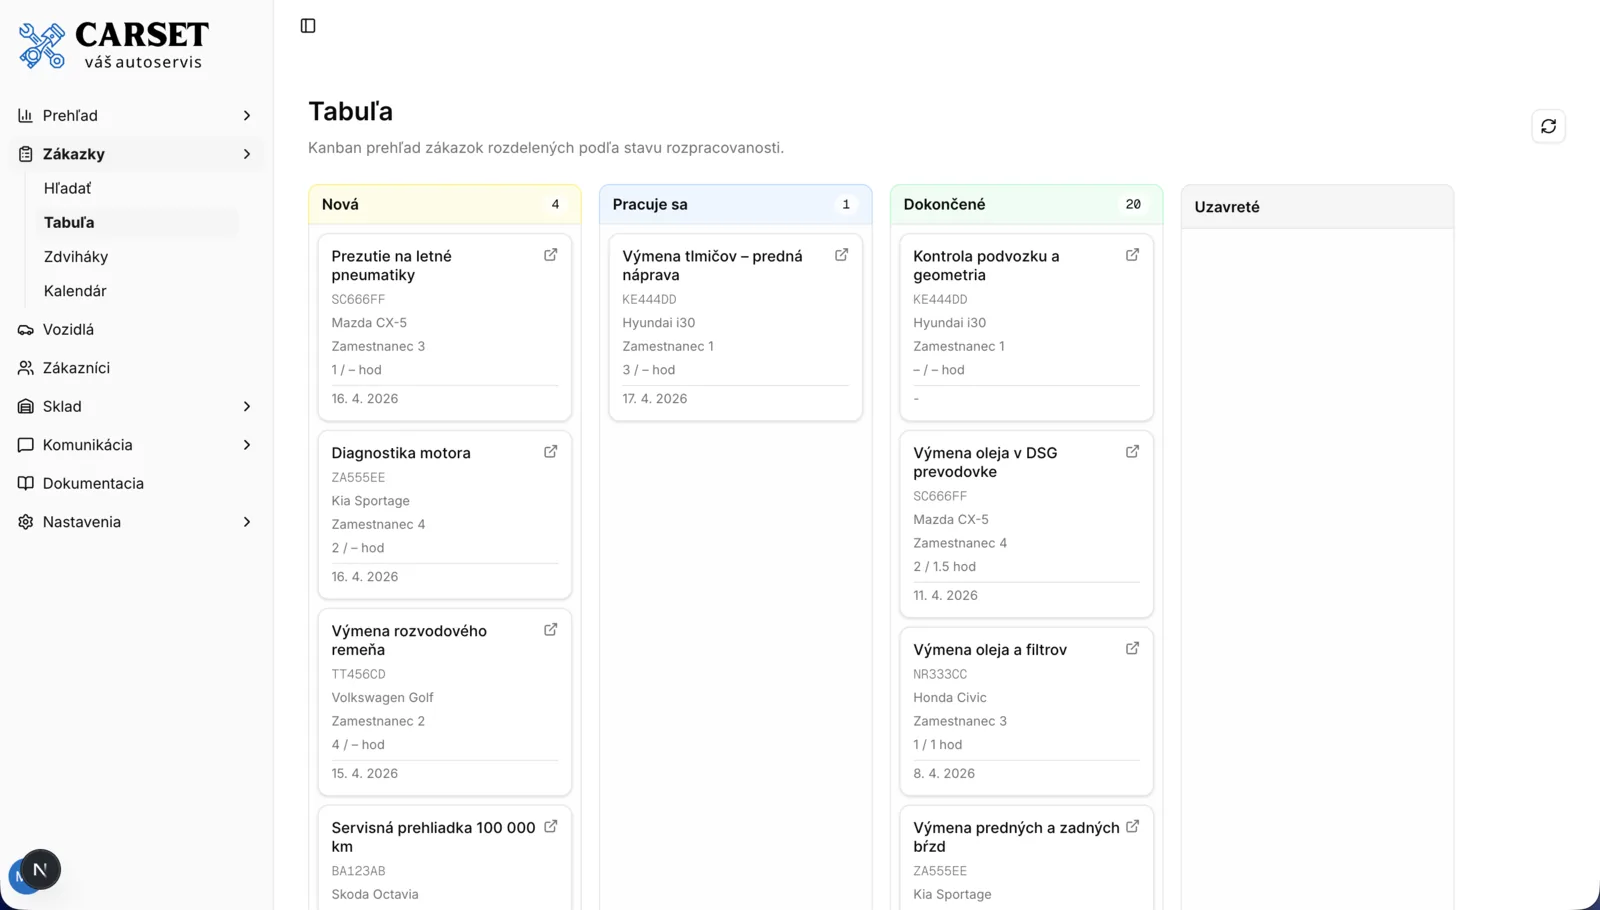Click the Zákazníci people icon
Viewport: 1600px width, 910px height.
pos(26,368)
